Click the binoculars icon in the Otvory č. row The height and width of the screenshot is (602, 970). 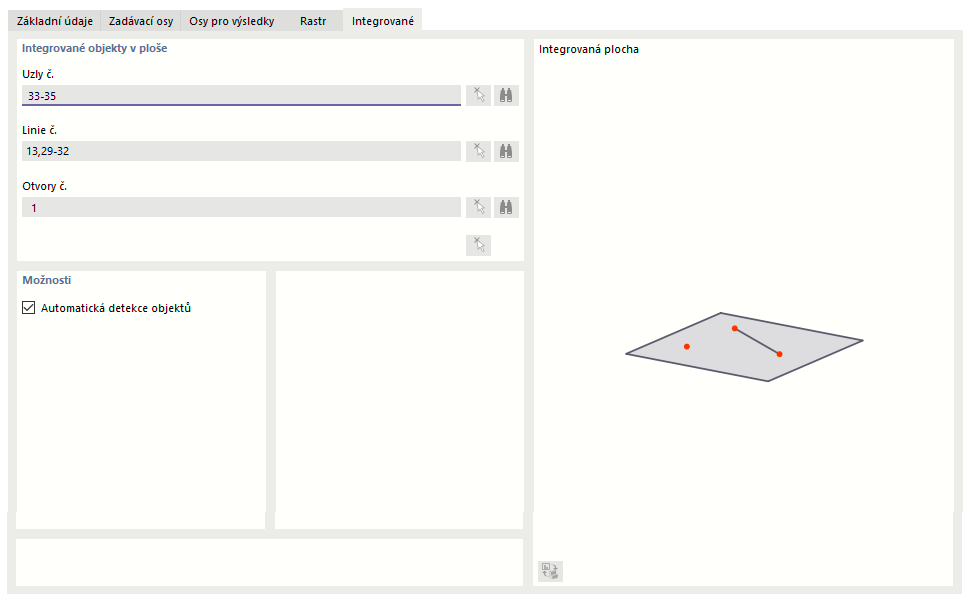click(x=507, y=208)
